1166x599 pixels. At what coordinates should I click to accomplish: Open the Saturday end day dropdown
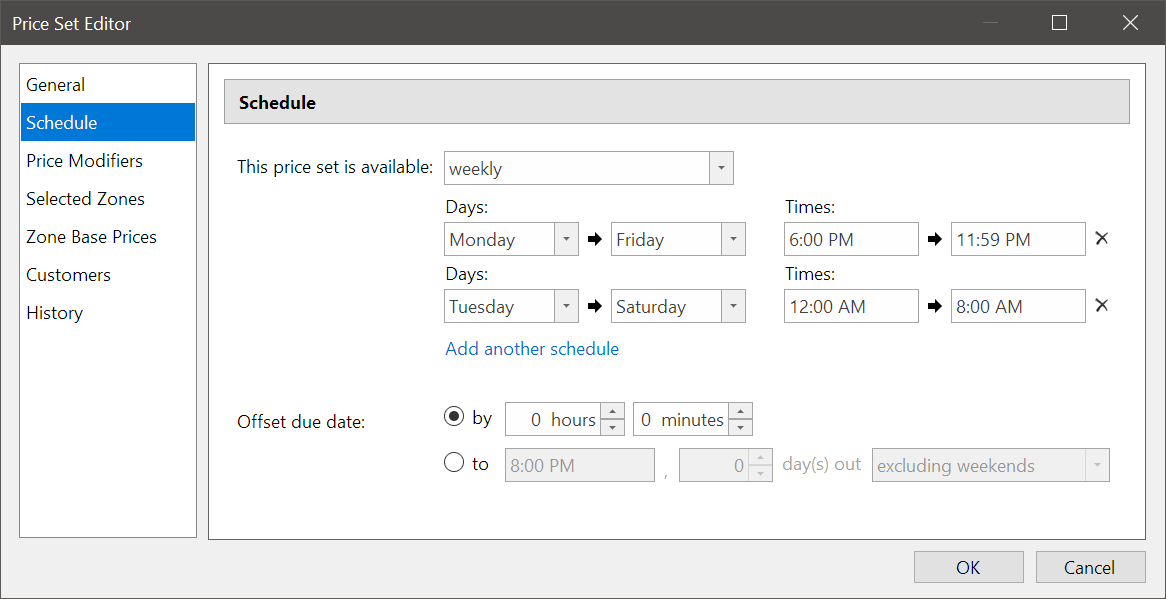733,305
